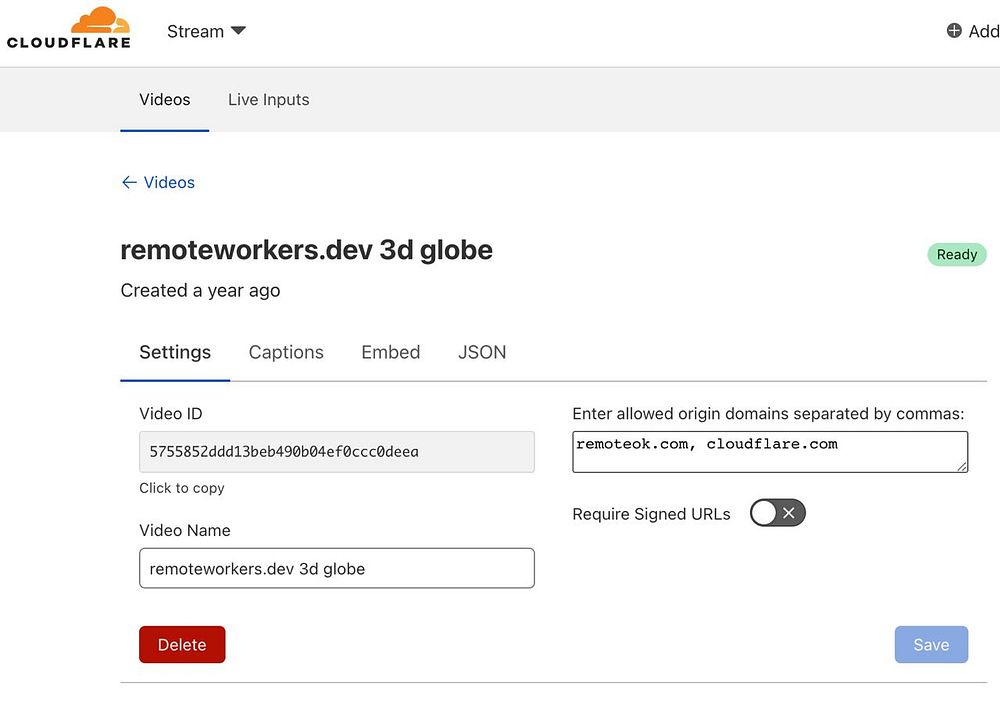Go back via the Videos link

coord(158,182)
